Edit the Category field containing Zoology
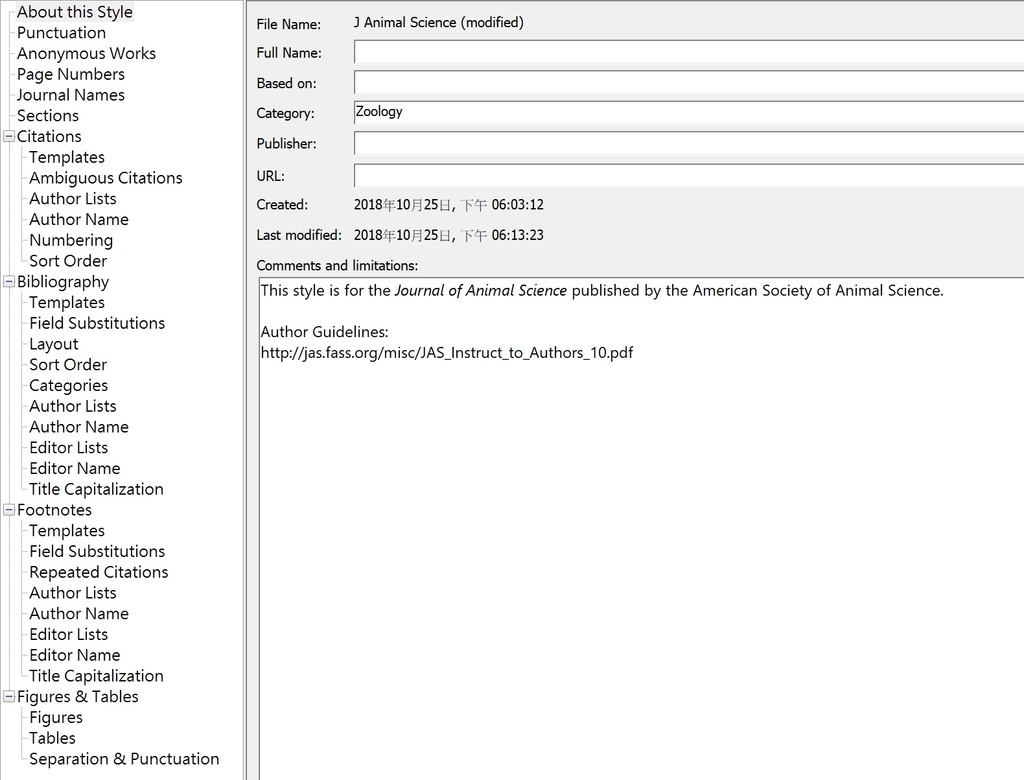 689,112
